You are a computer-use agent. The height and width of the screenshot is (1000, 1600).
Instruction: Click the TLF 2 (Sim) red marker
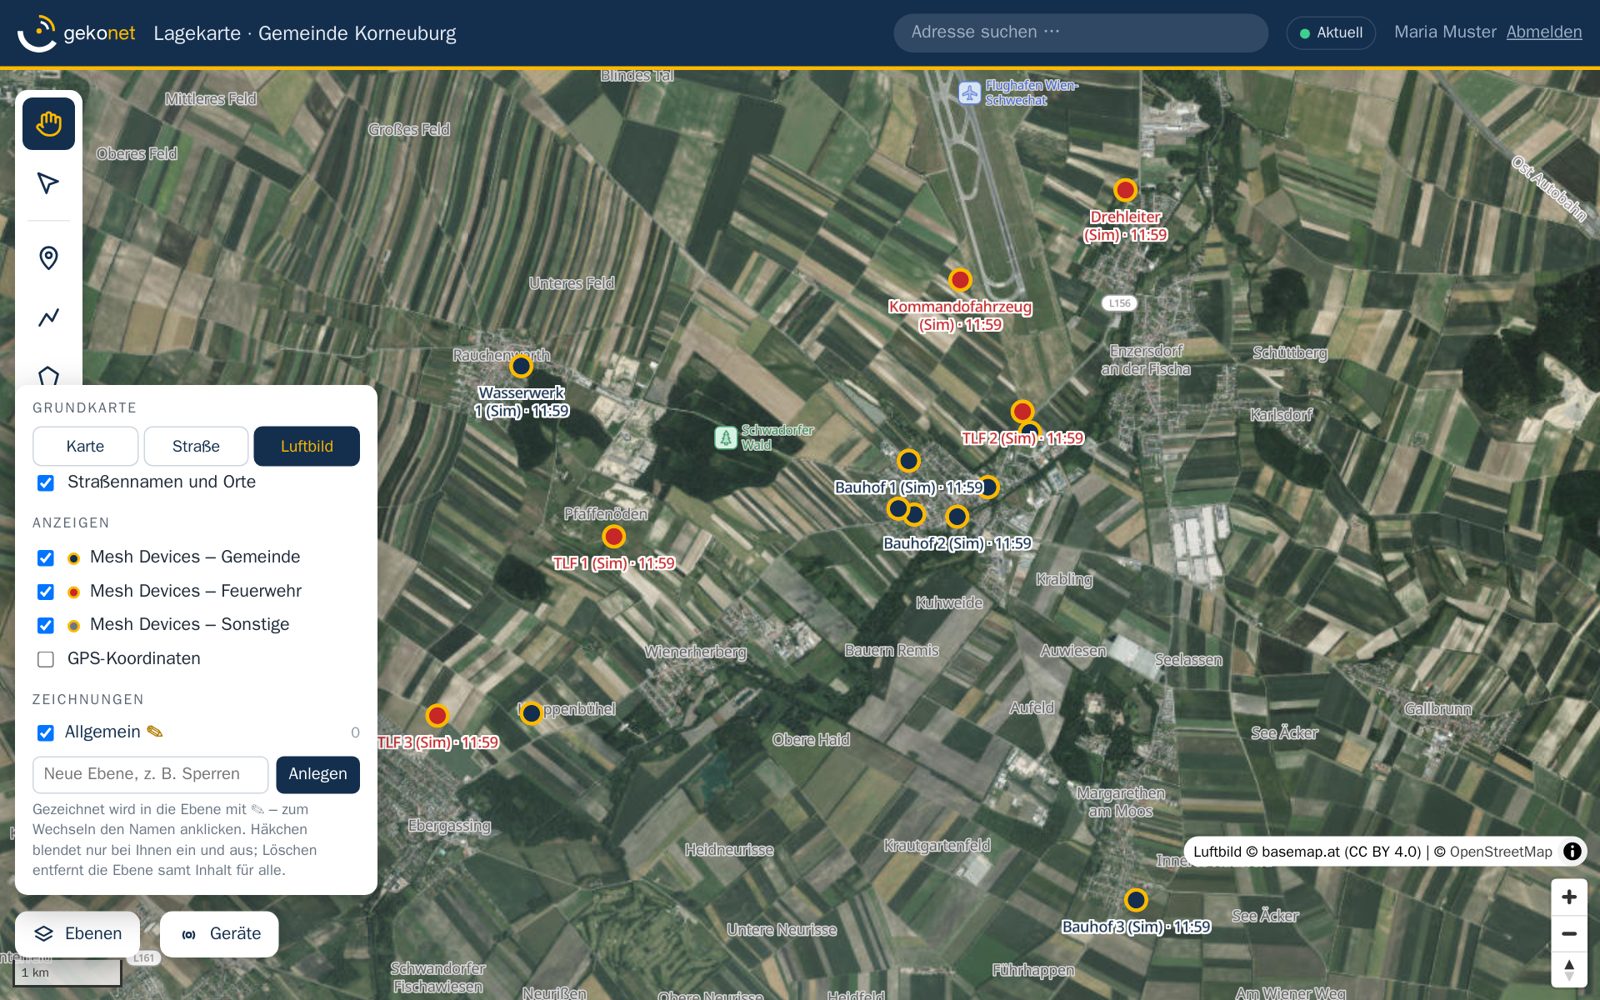point(1022,411)
